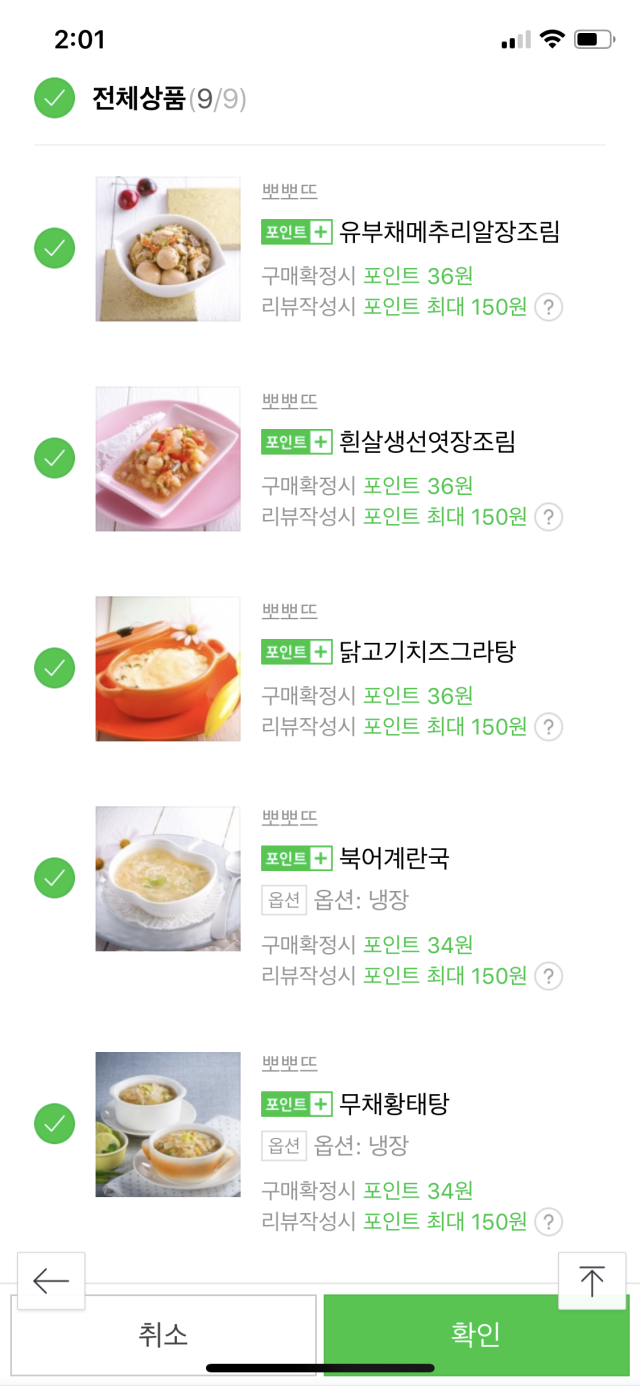Deselect the 닭고기치즈그라탕 checkbox
Viewport: 640px width, 1386px height.
click(x=55, y=668)
